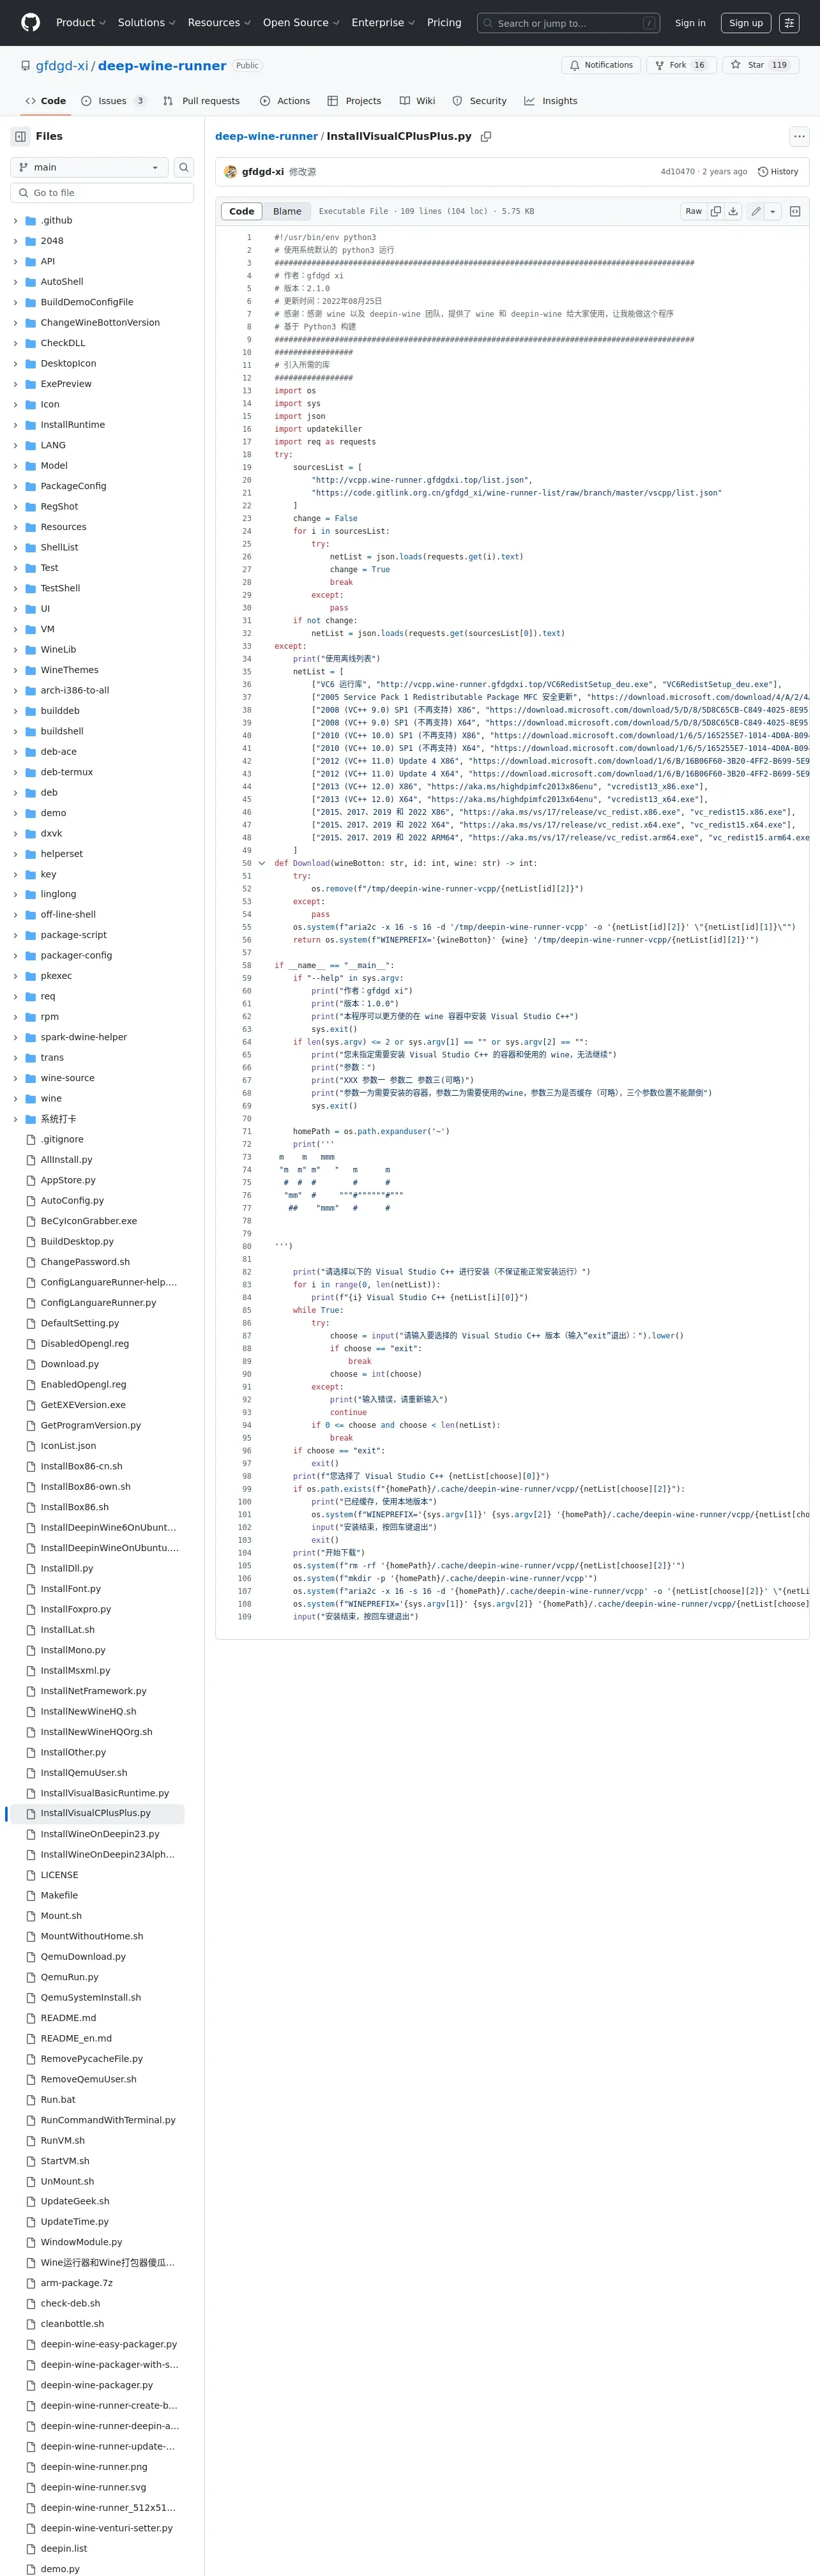Expand the Enterprise menu
The image size is (820, 2576).
coord(383,22)
